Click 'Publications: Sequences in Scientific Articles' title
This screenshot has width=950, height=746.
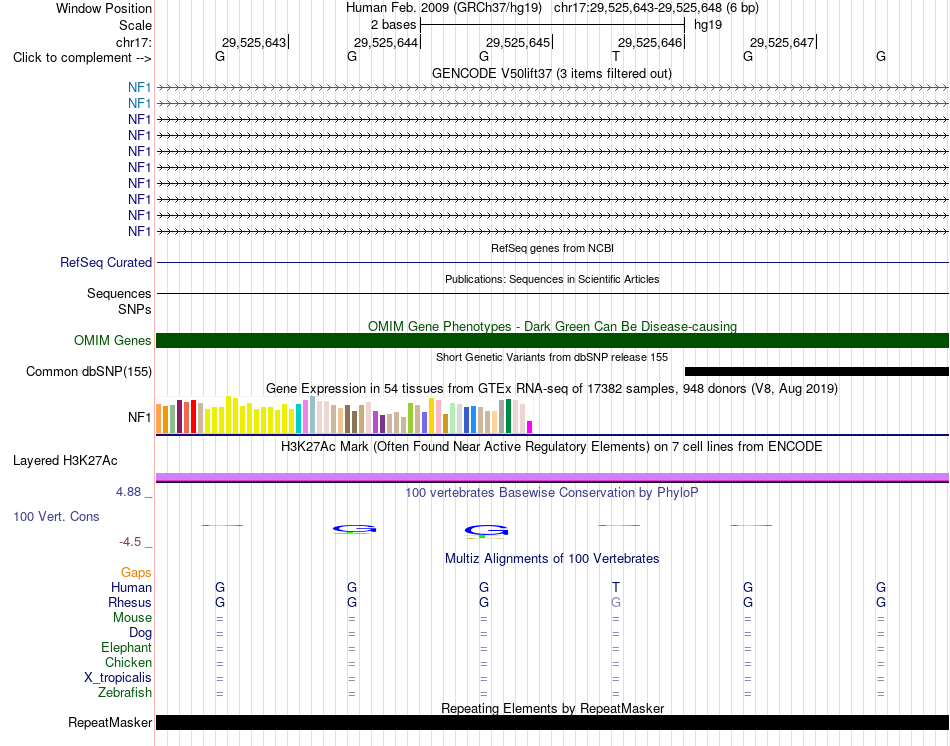[x=552, y=279]
